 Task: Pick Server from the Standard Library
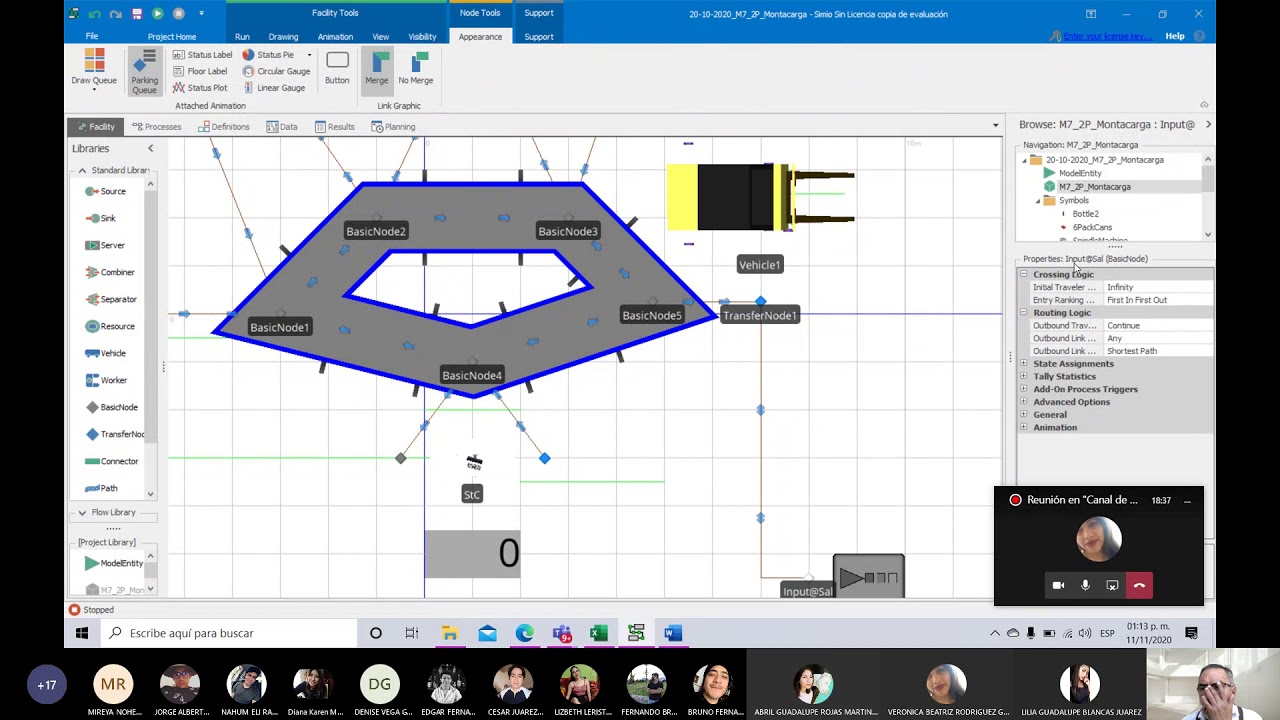104,245
